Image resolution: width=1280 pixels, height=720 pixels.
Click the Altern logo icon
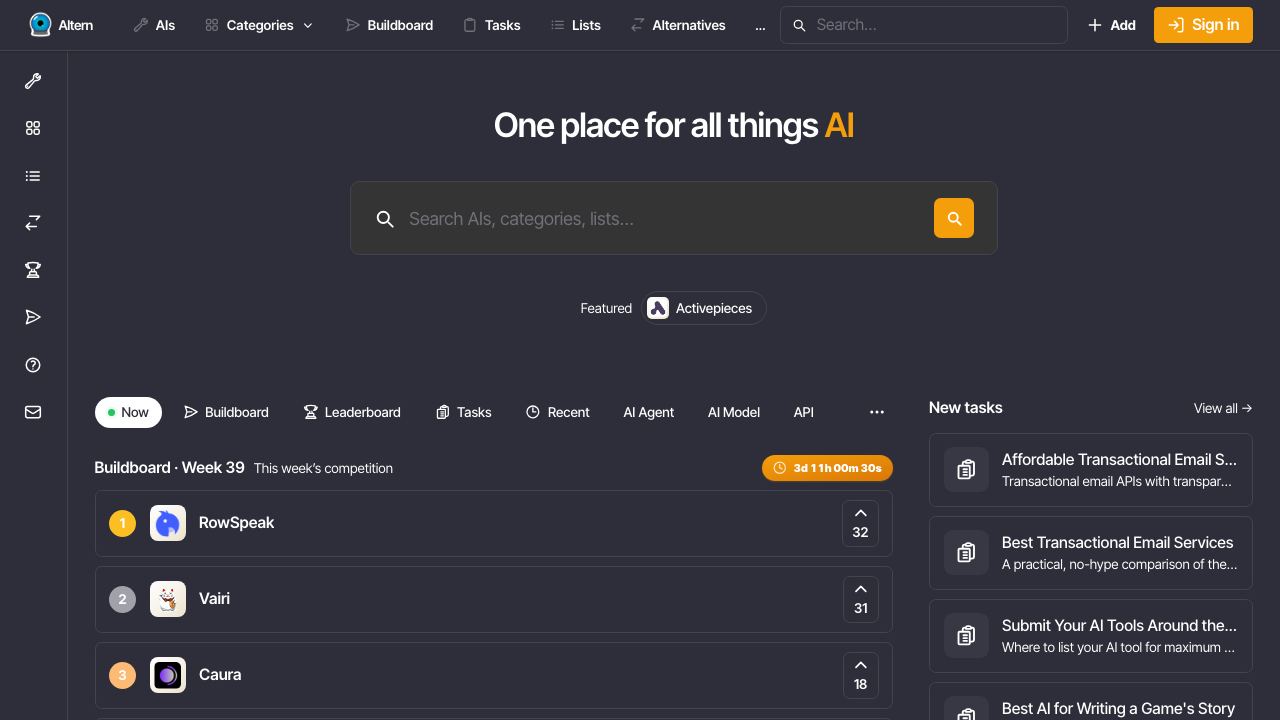[x=40, y=25]
